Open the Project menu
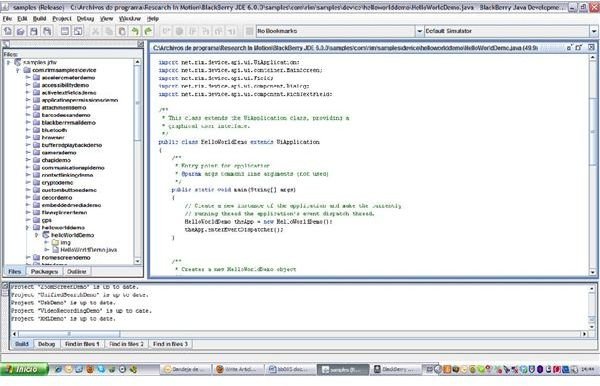The height and width of the screenshot is (386, 600). [x=62, y=18]
